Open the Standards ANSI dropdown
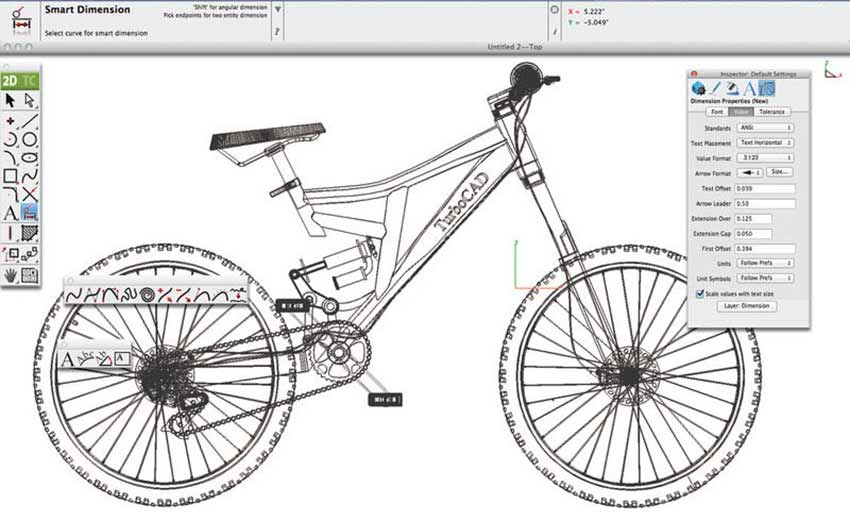Image resolution: width=850 pixels, height=521 pixels. pyautogui.click(x=765, y=128)
